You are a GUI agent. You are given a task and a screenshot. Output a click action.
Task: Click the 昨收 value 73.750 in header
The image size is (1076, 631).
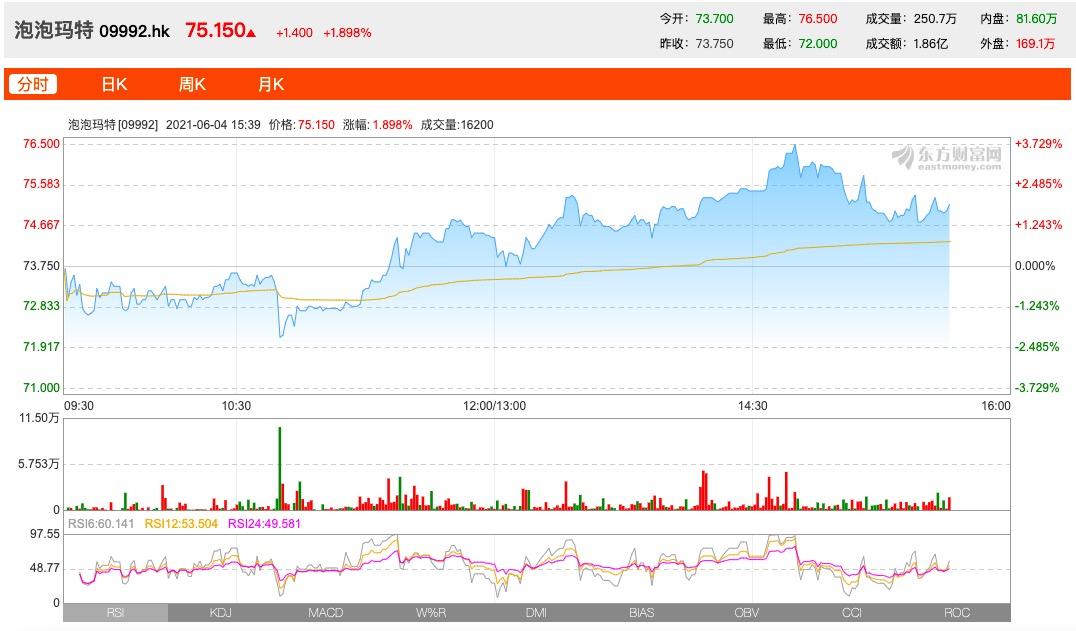click(714, 43)
